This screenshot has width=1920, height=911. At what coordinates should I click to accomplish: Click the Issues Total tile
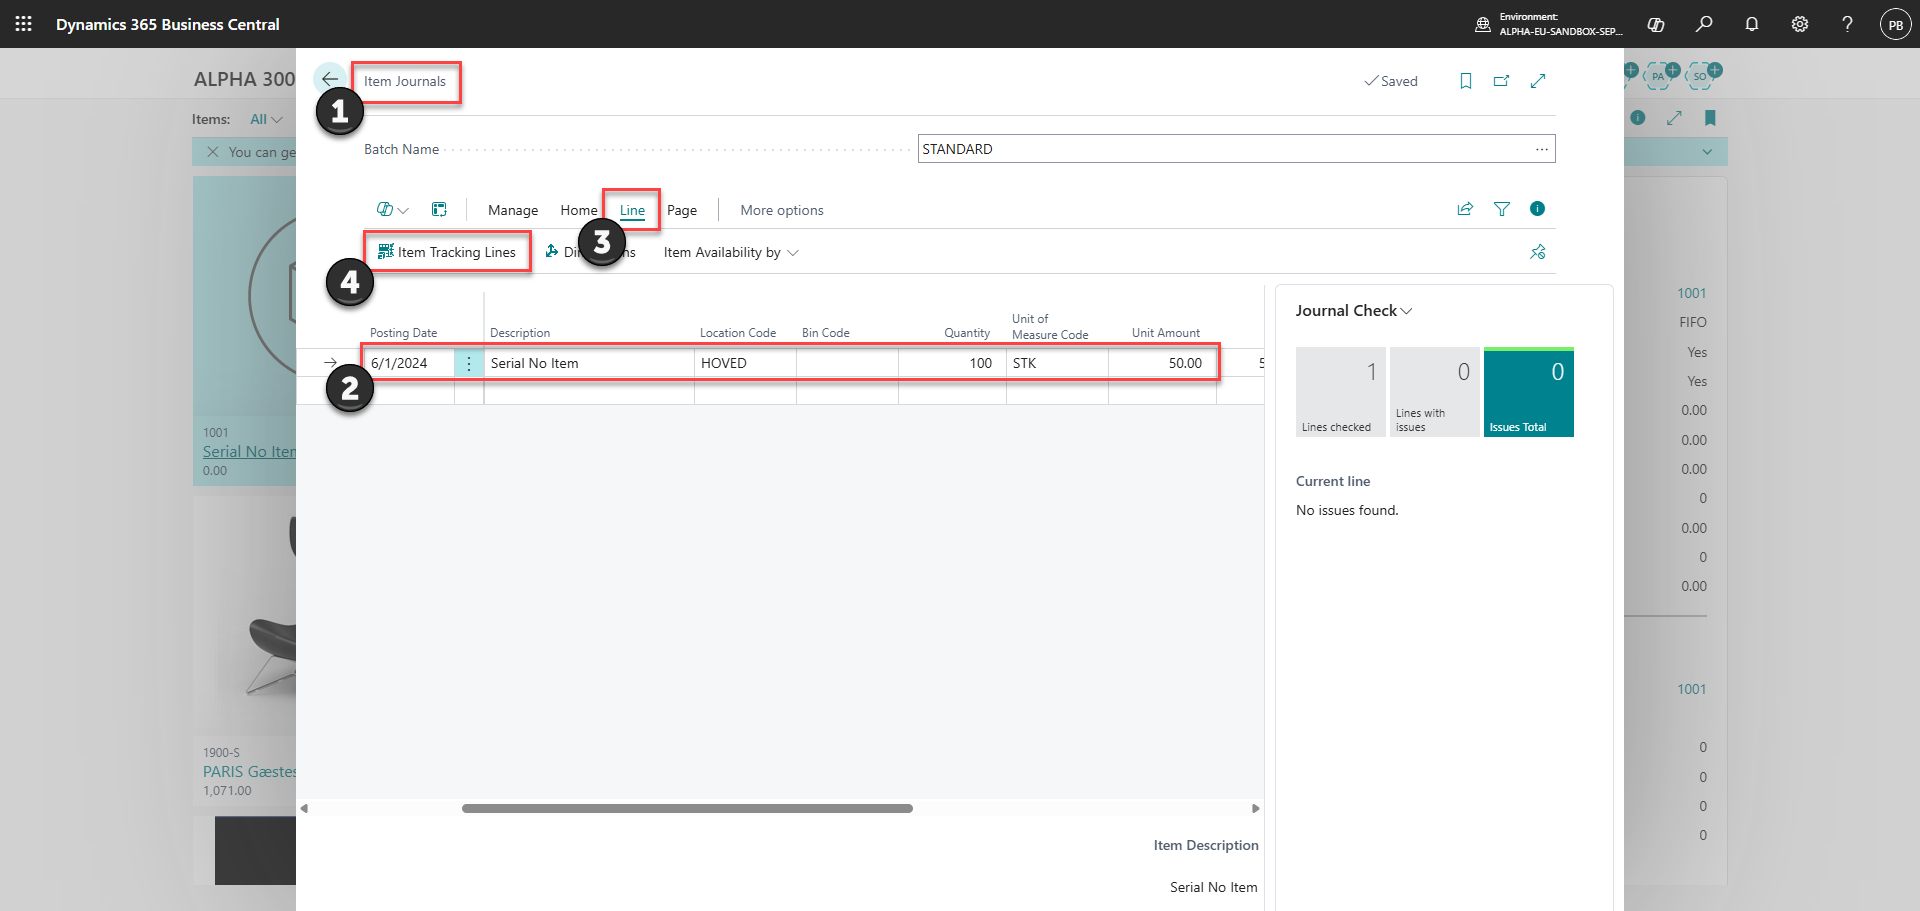pyautogui.click(x=1529, y=392)
